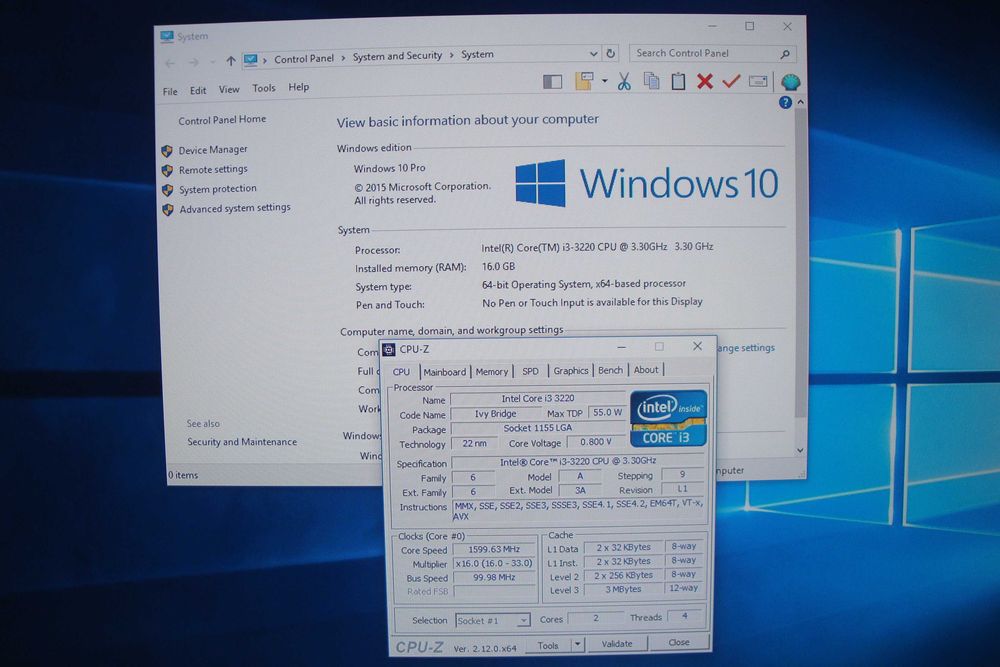Click the CPU-Z title bar icon

point(388,349)
